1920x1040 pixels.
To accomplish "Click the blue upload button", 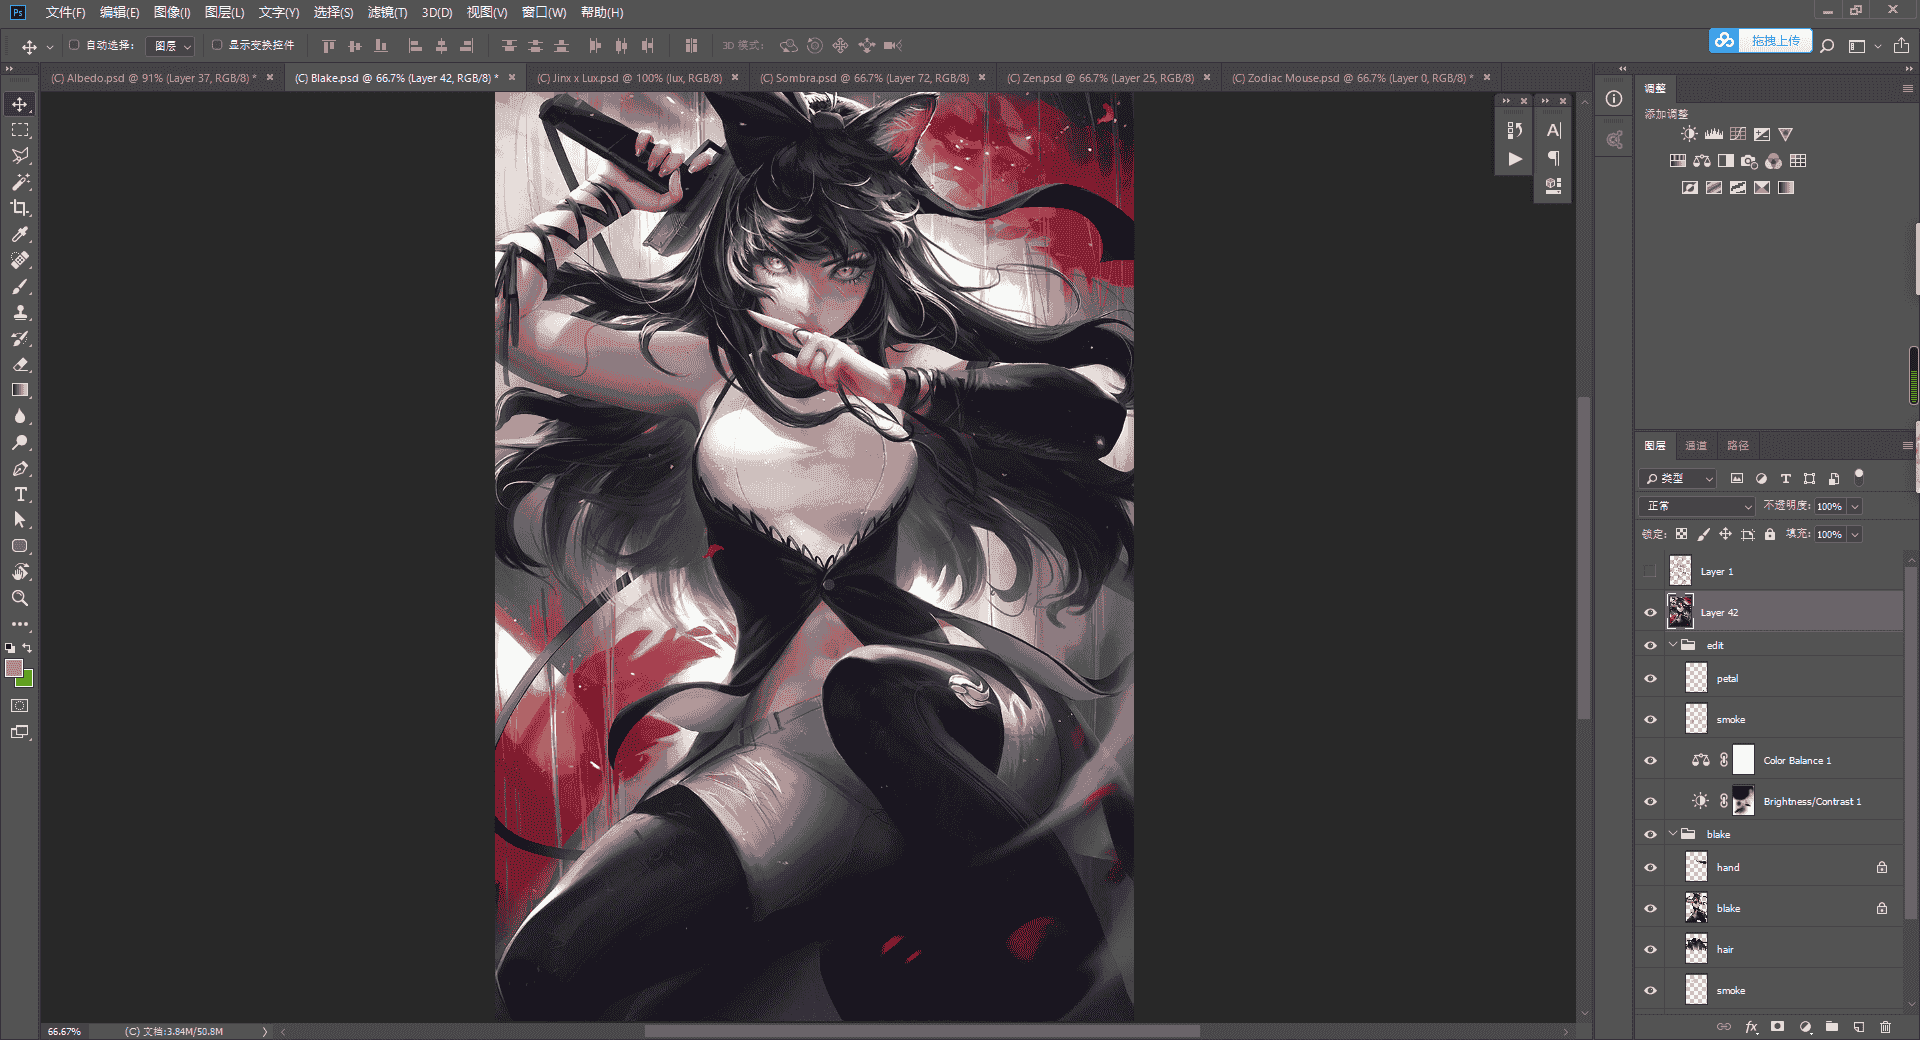I will click(x=1760, y=41).
